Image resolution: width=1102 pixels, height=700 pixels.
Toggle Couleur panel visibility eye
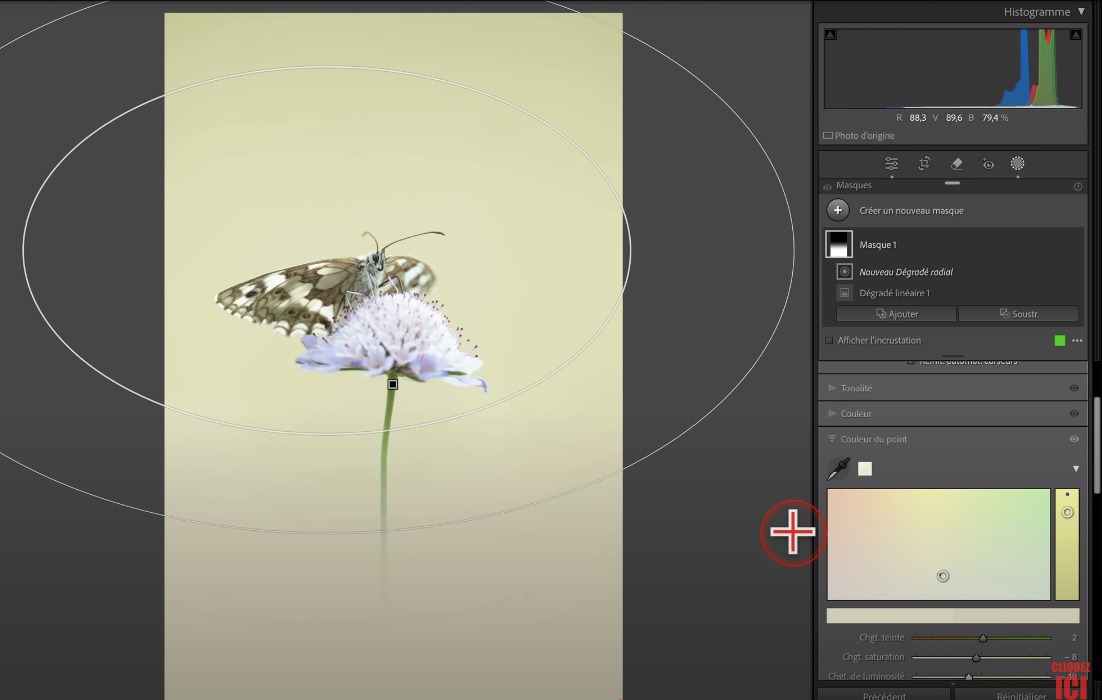[1074, 414]
